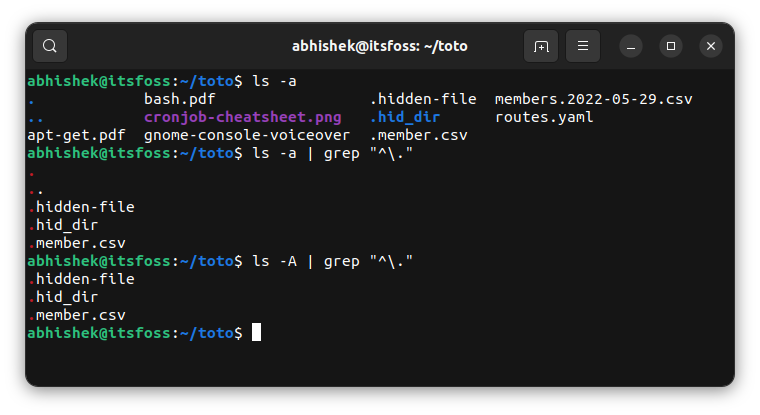Click .hidden-file next to bash.pdf
The height and width of the screenshot is (415, 760).
(x=424, y=99)
